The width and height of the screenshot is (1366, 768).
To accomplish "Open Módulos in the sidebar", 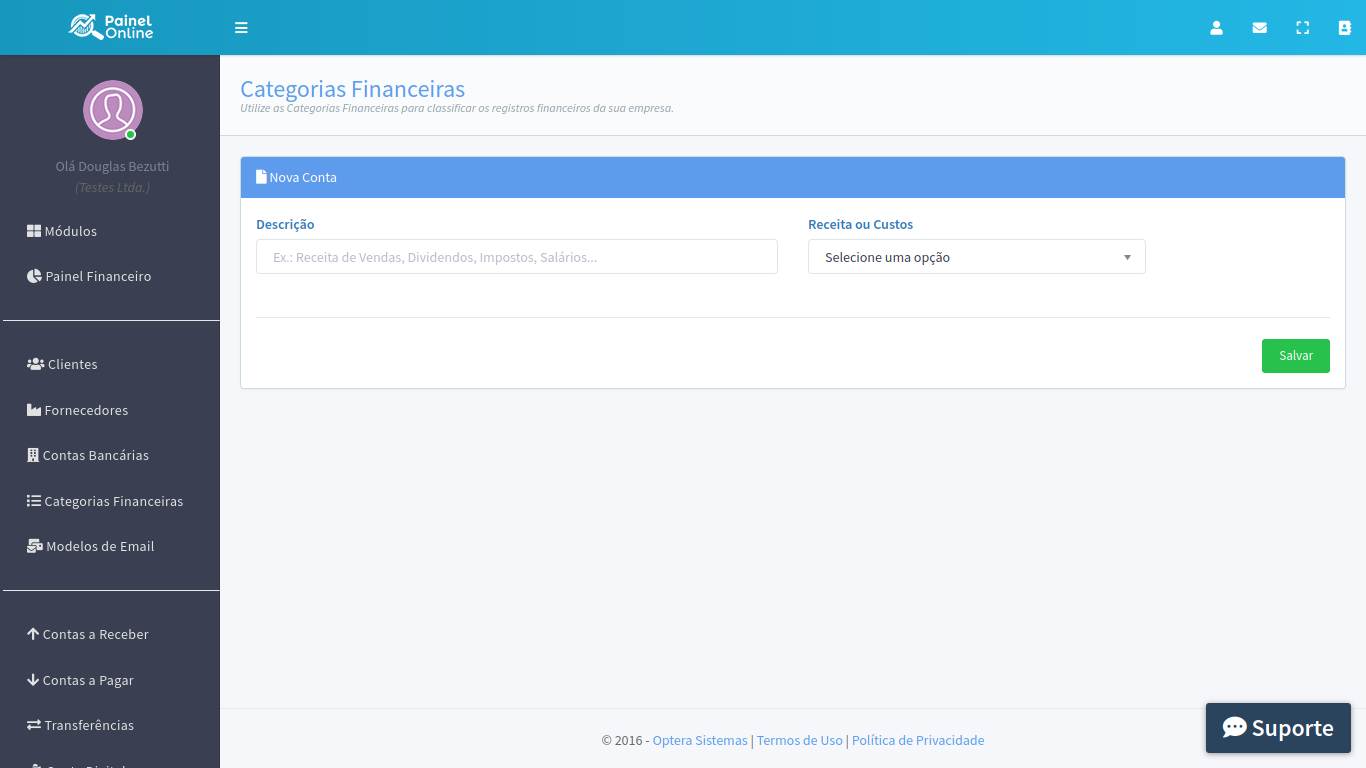I will click(x=62, y=231).
